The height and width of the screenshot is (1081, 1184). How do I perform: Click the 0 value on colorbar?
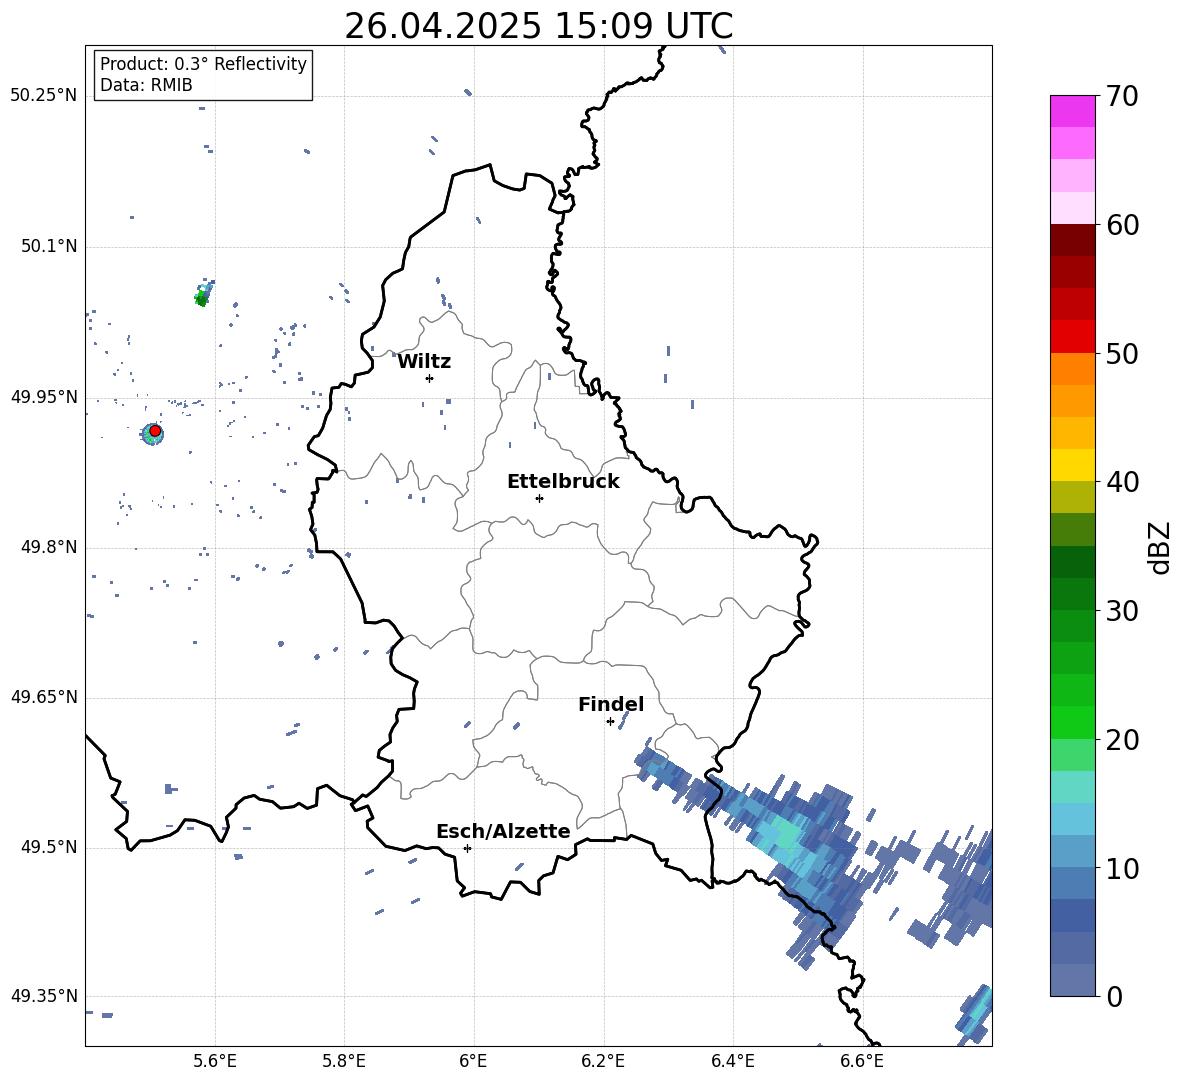point(1114,997)
